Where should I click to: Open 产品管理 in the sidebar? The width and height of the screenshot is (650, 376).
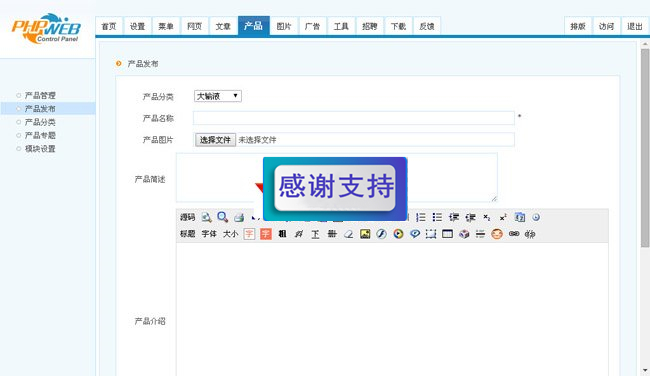pos(40,95)
